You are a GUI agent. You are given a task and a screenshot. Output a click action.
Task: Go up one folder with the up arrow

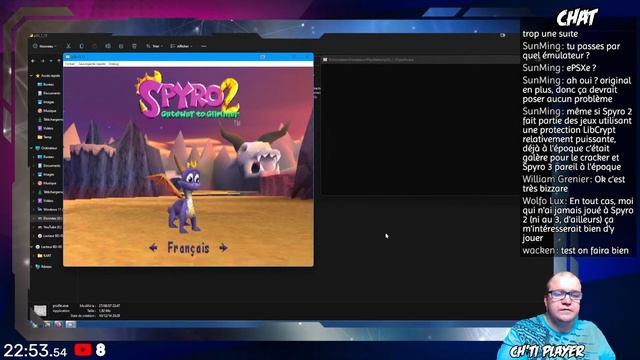pos(59,61)
